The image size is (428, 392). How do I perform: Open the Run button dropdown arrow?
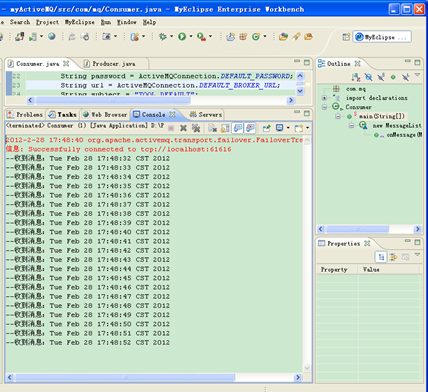tap(191, 37)
